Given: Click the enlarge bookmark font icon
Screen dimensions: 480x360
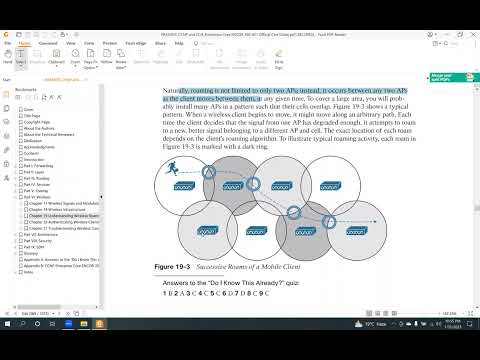Looking at the screenshot, I should click(x=52, y=97).
